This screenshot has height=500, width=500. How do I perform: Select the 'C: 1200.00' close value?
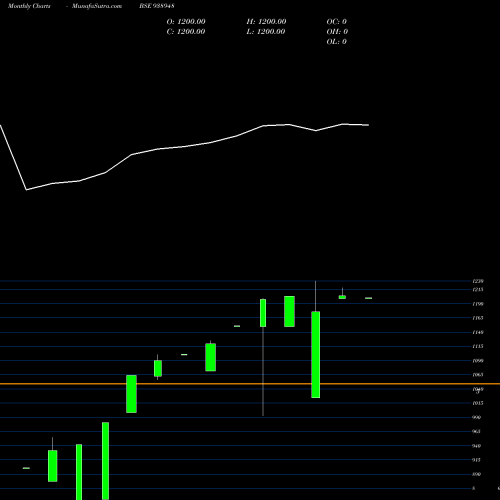coord(186,32)
